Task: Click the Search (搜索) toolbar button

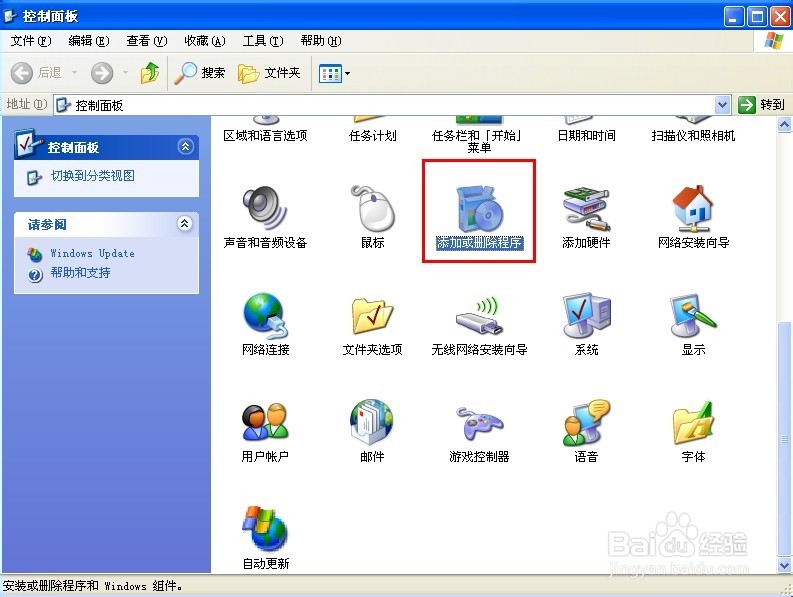Action: (199, 73)
